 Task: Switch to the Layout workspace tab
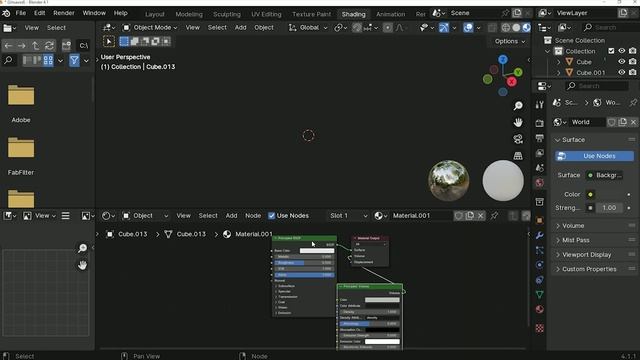click(x=155, y=14)
